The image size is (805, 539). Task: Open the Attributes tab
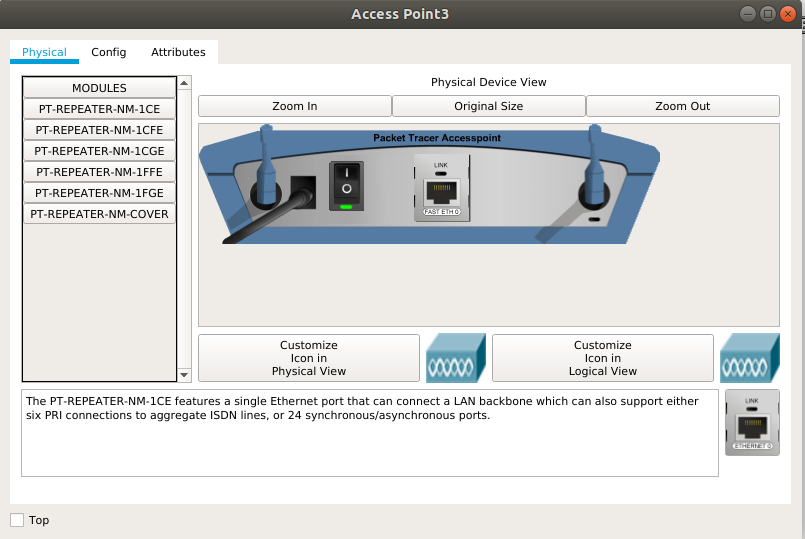178,52
